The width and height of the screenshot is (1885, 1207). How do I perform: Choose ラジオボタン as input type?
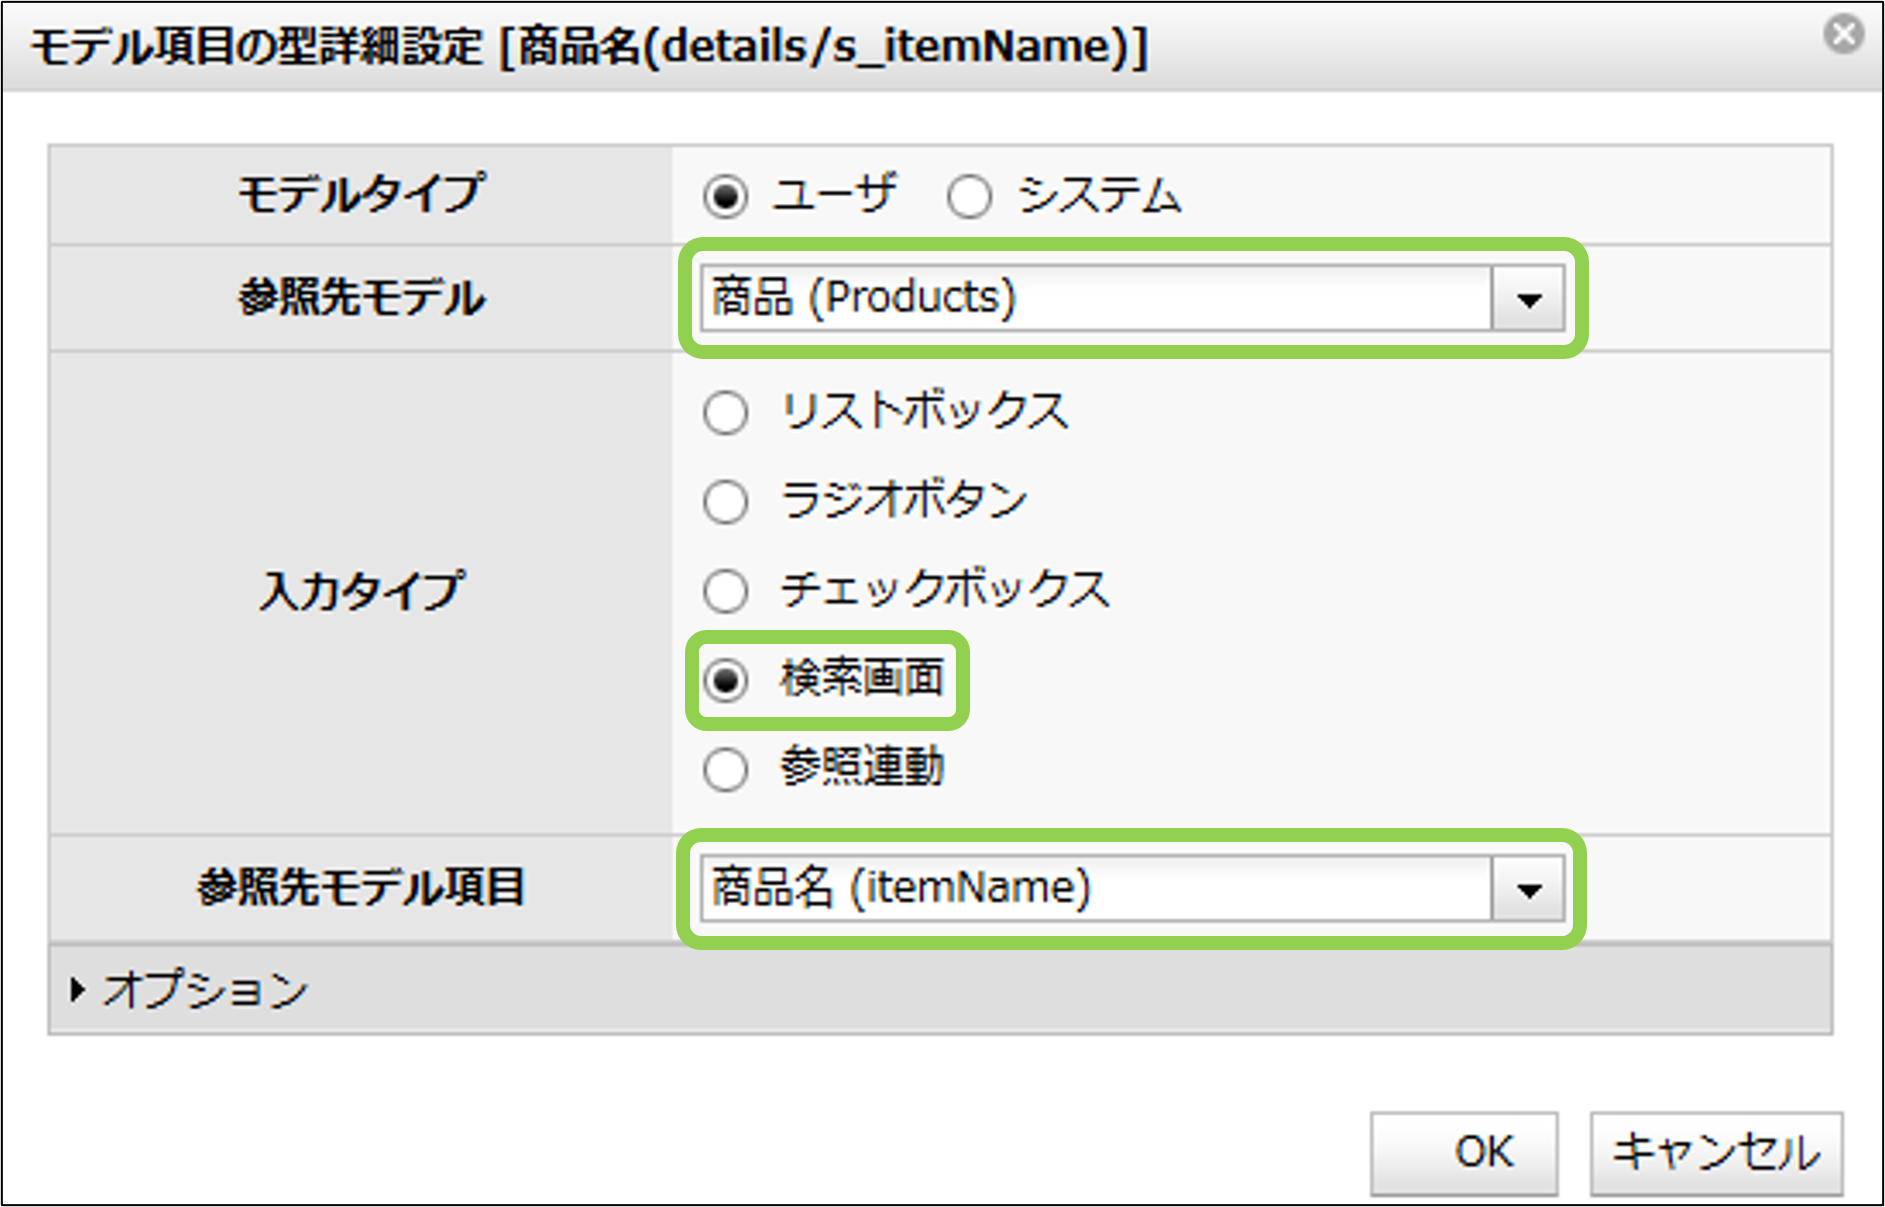(726, 501)
